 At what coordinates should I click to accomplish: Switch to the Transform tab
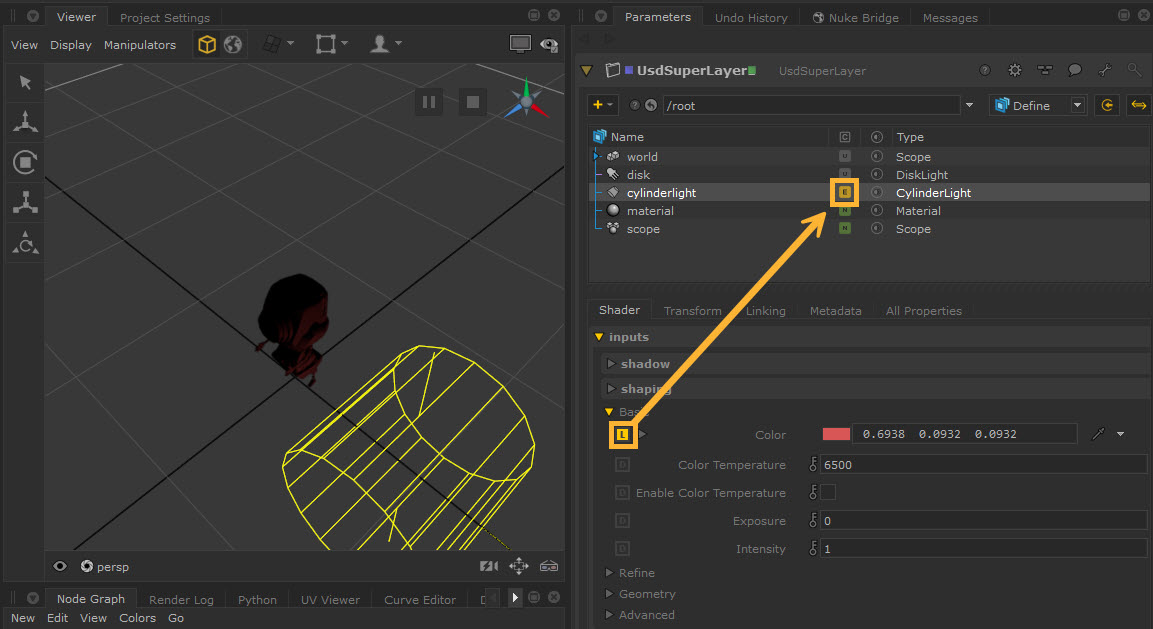[692, 311]
